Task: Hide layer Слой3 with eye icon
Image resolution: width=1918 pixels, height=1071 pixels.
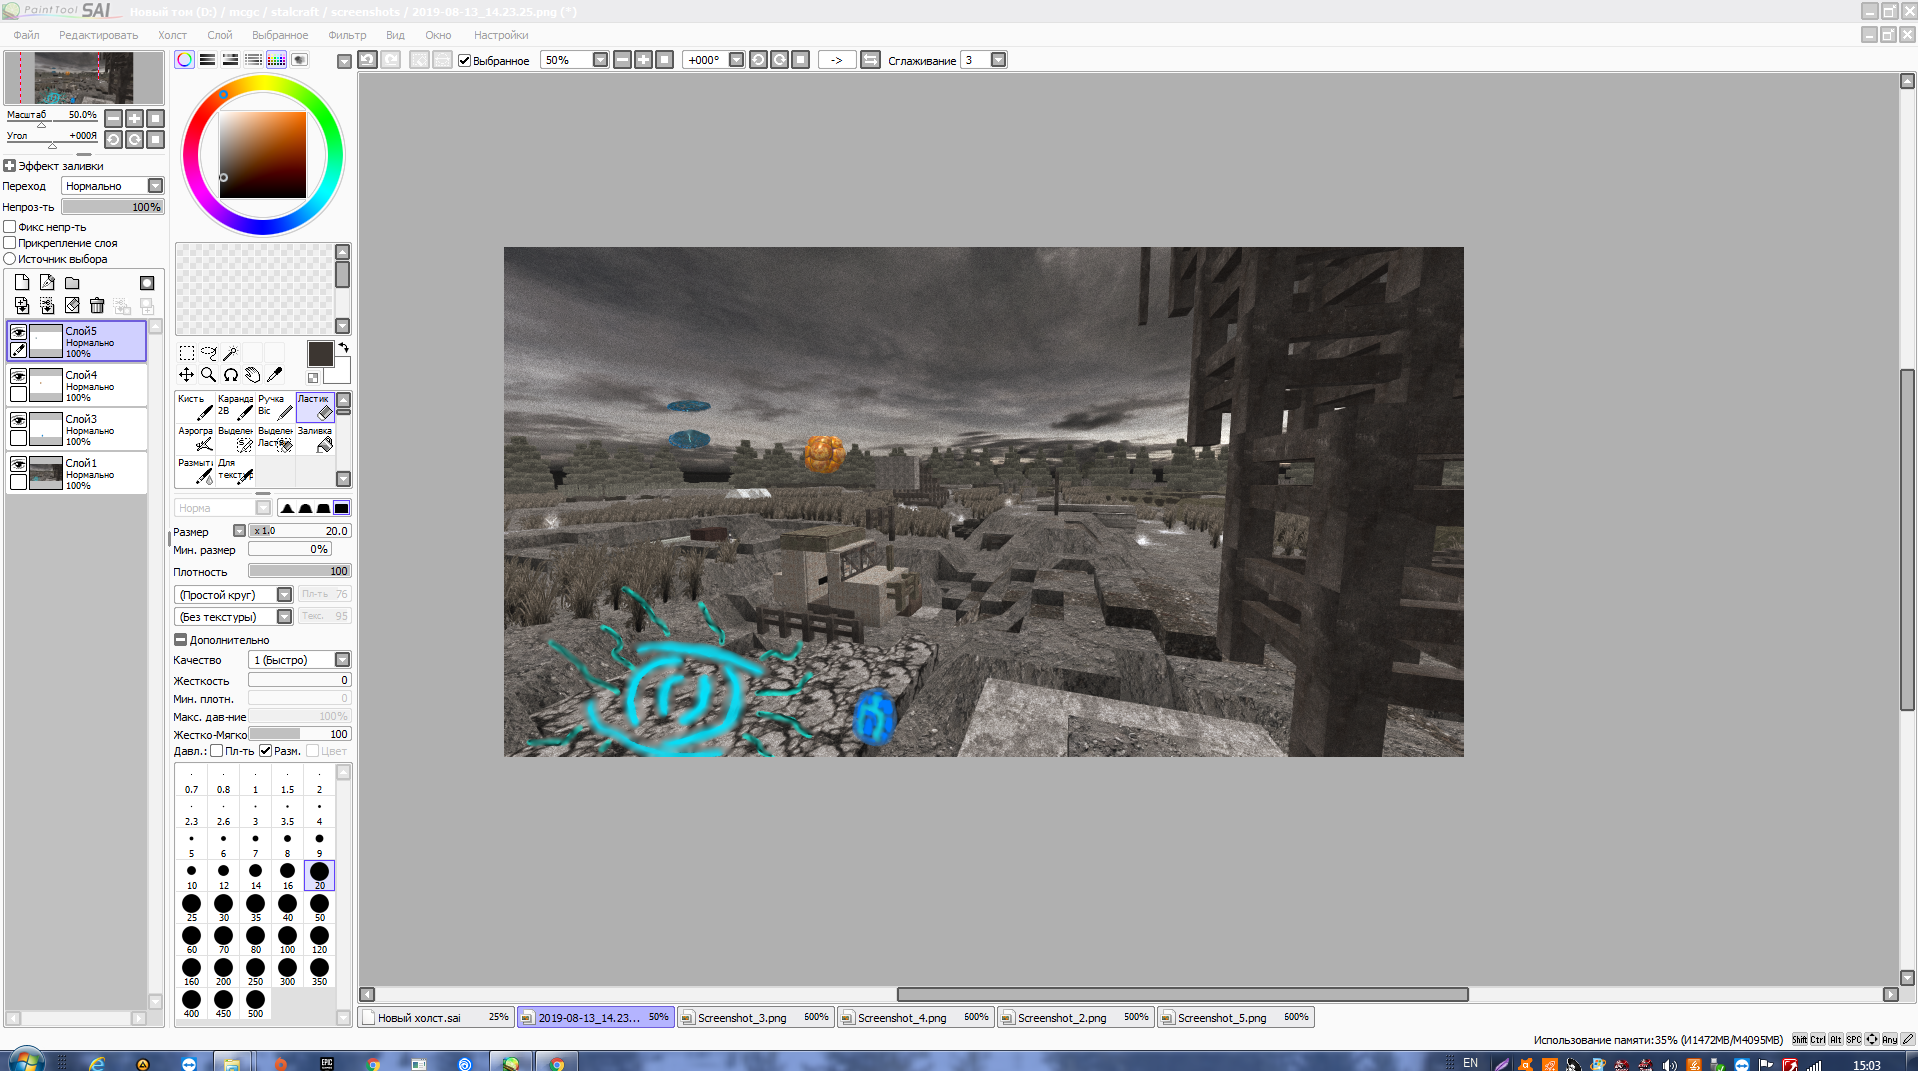Action: tap(18, 421)
